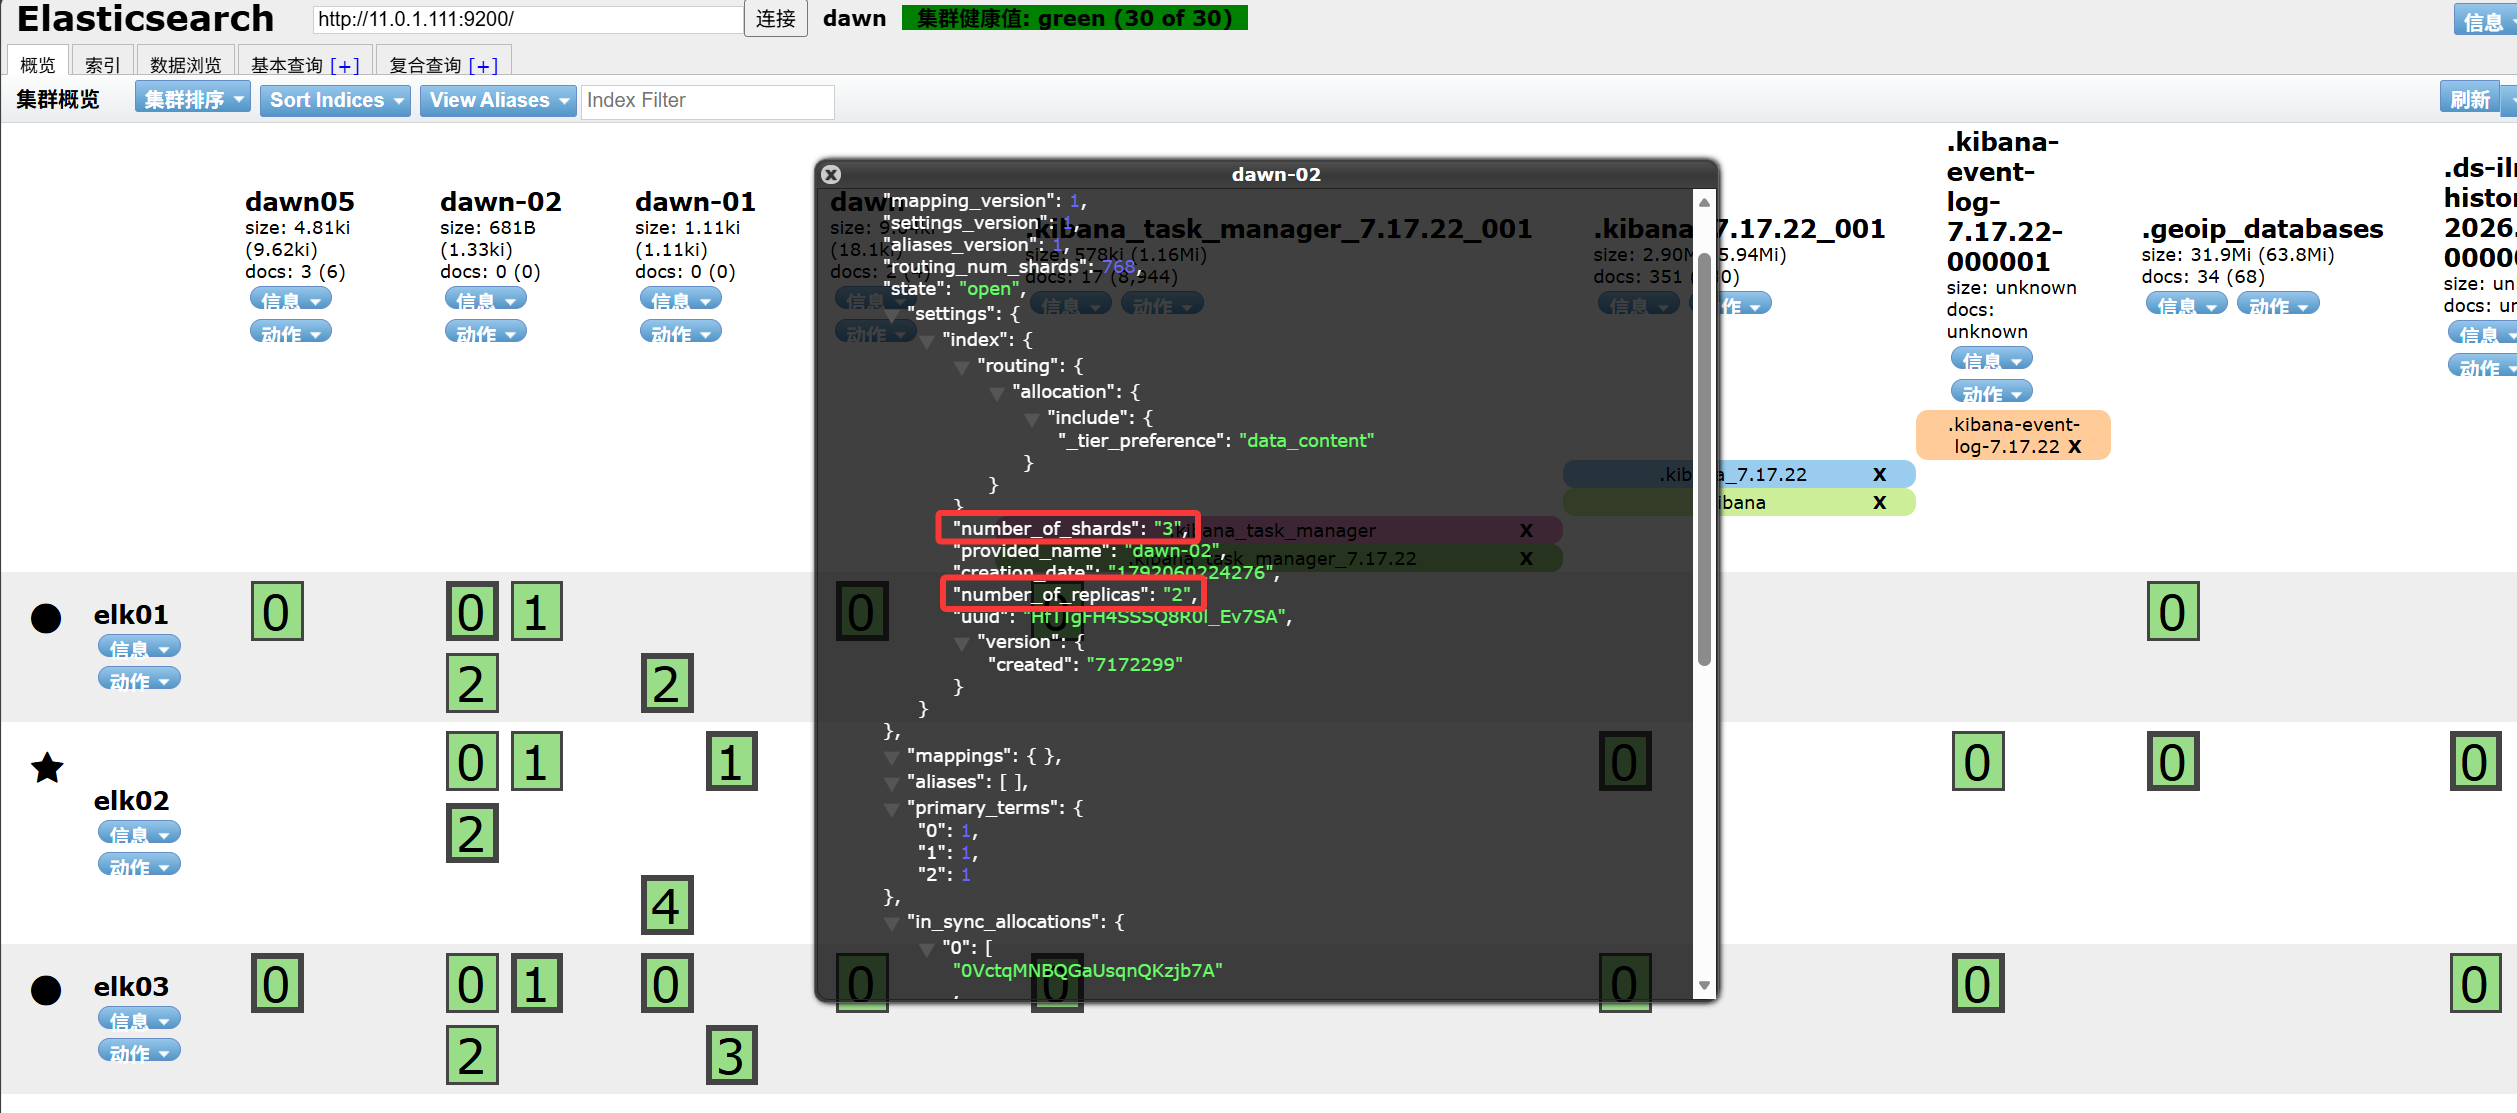Viewport: 2517px width, 1113px height.
Task: Open dawn-02 动作 dropdown
Action: 485,332
